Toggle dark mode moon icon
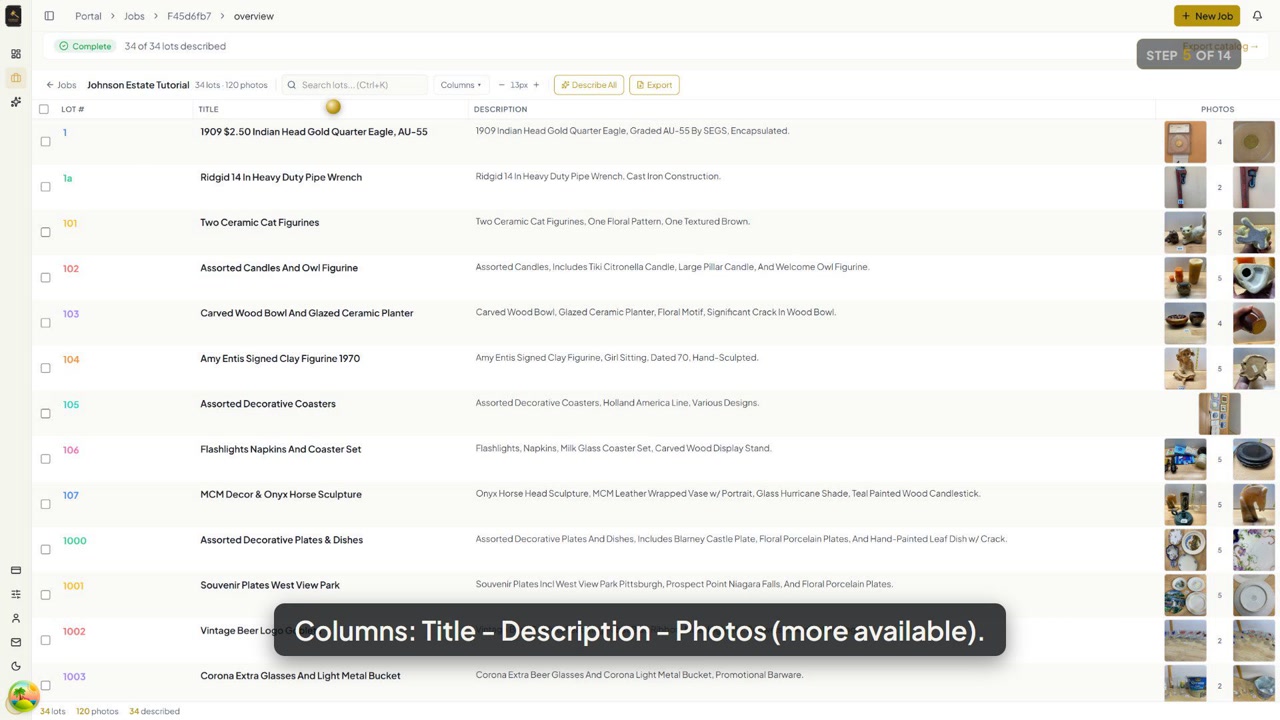This screenshot has height=720, width=1280. [x=15, y=666]
